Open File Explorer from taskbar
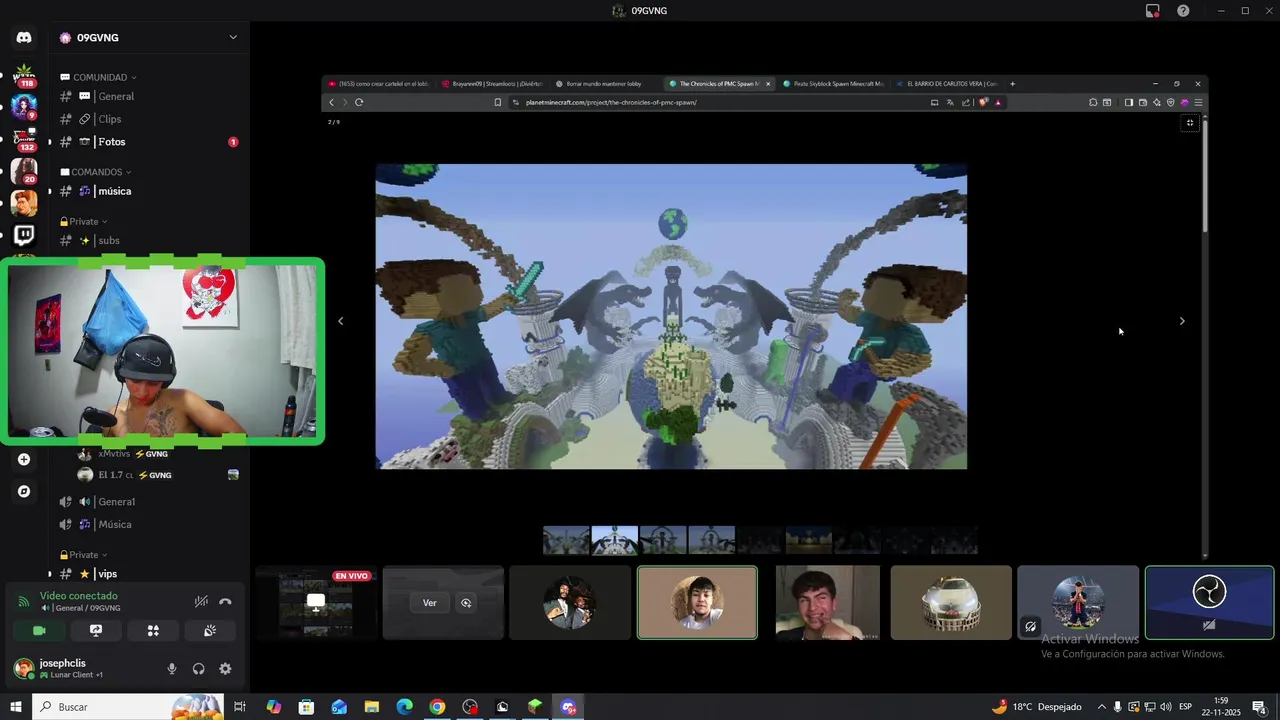1280x720 pixels. point(371,707)
